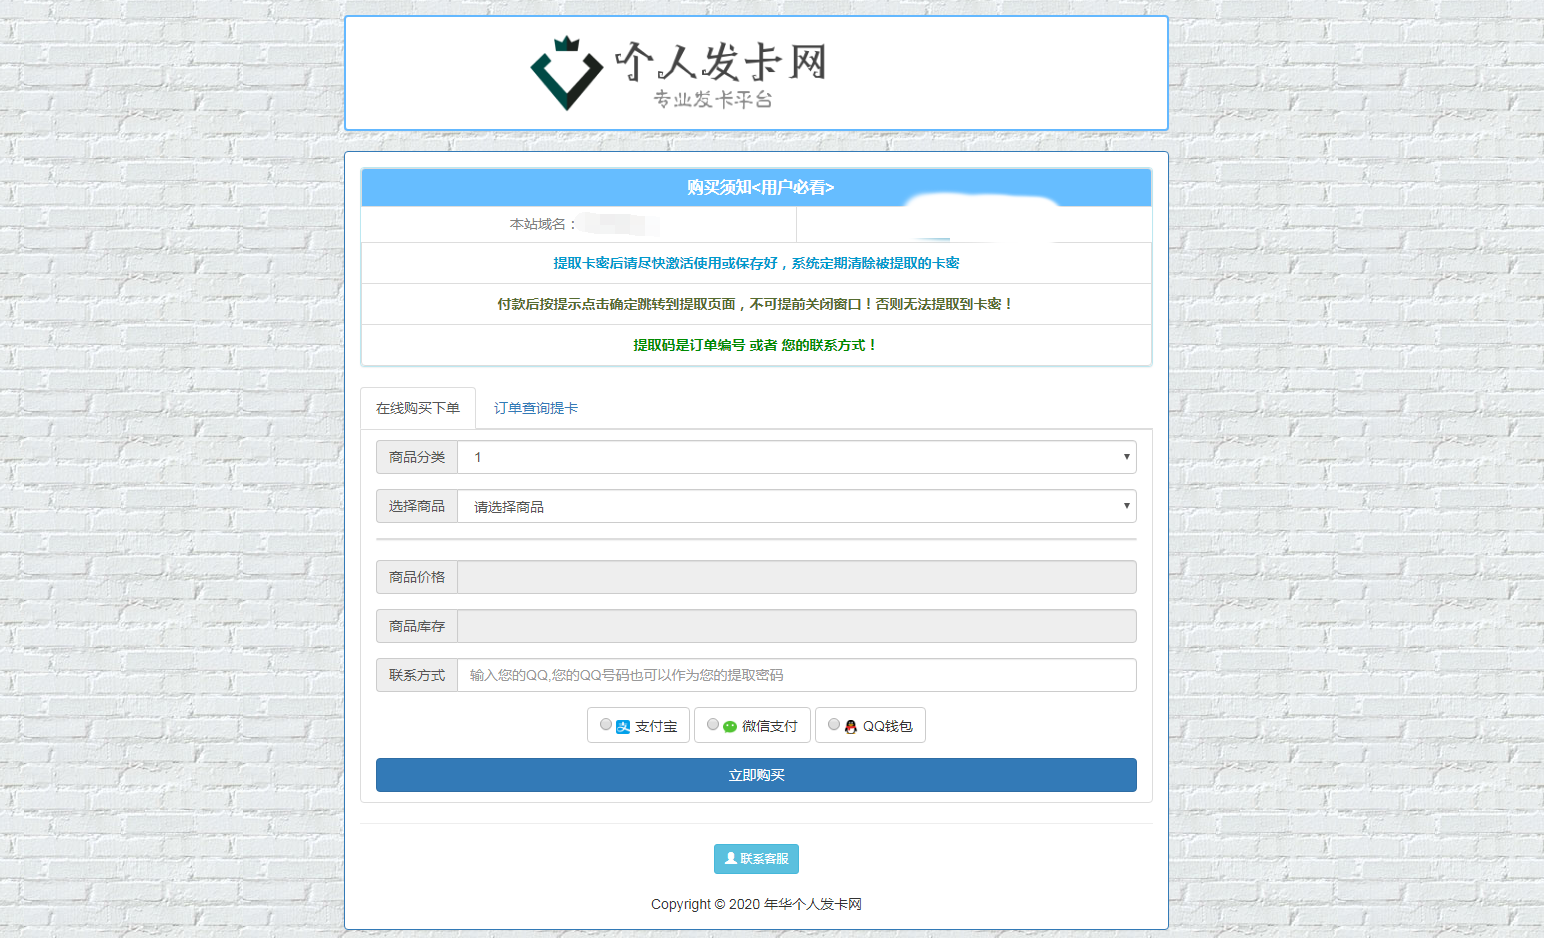
Task: Click the 立即购买 button
Action: coord(756,775)
